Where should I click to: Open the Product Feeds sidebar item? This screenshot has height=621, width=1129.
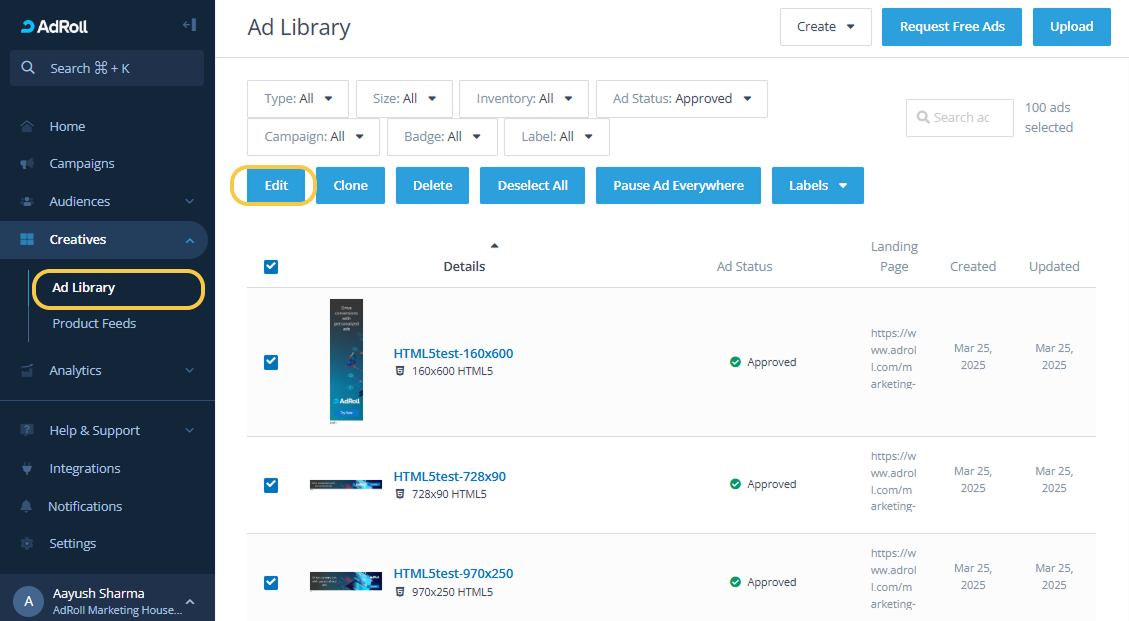coord(94,324)
